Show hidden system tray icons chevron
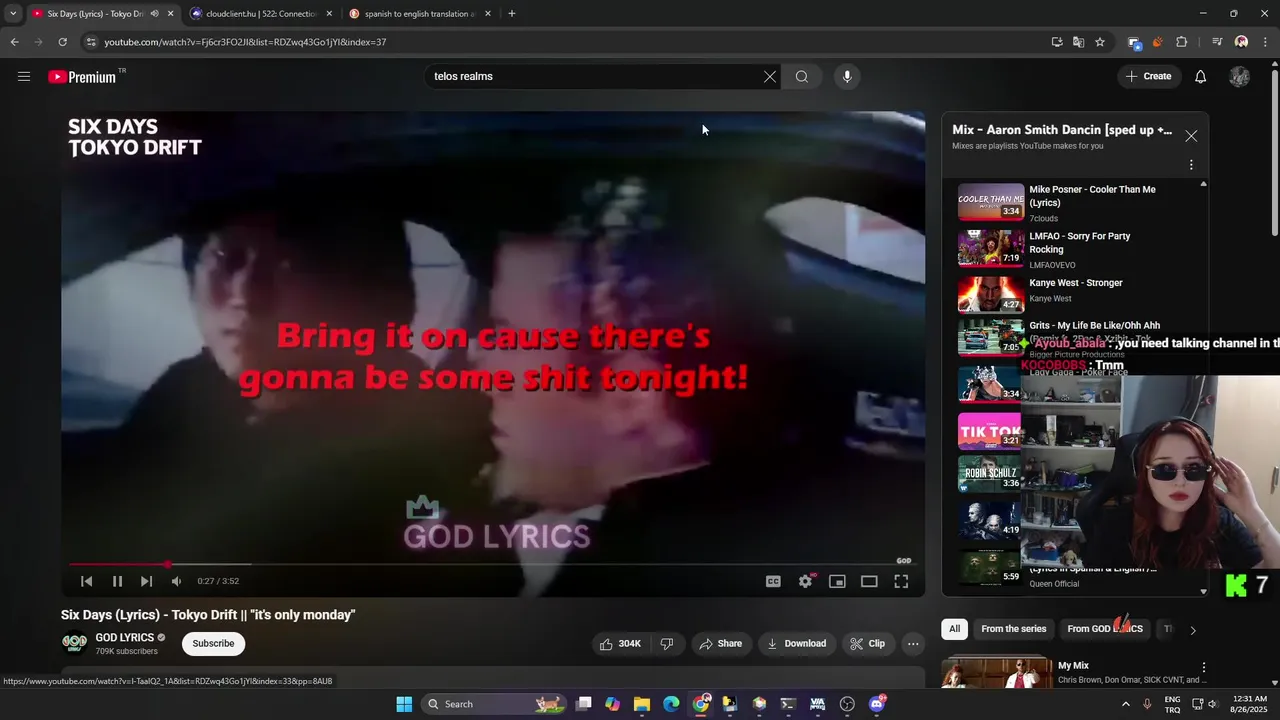1280x720 pixels. click(x=1126, y=704)
